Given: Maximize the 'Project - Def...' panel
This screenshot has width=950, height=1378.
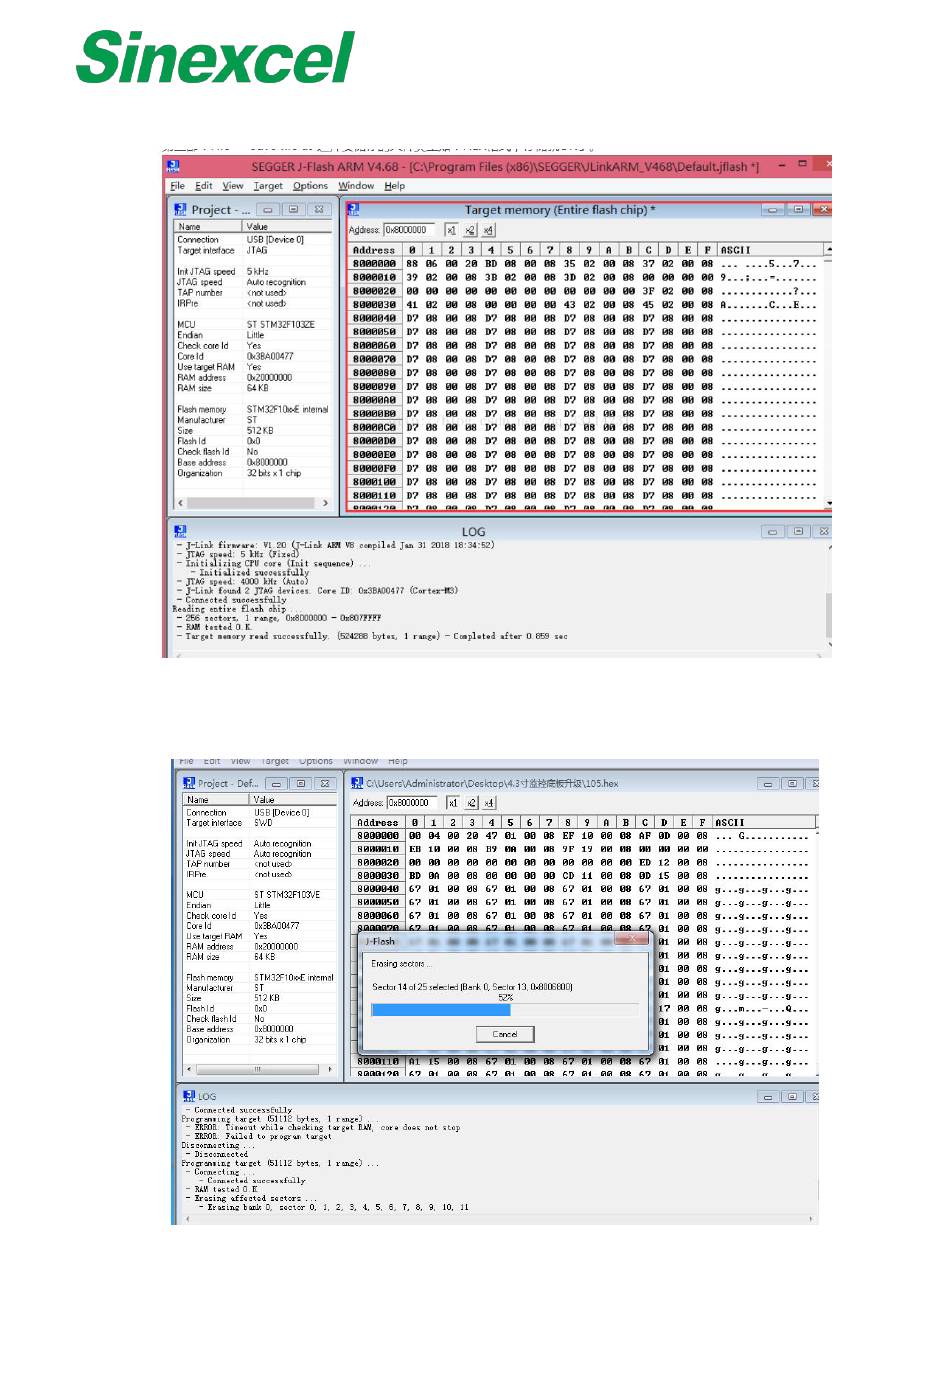Looking at the screenshot, I should [301, 783].
